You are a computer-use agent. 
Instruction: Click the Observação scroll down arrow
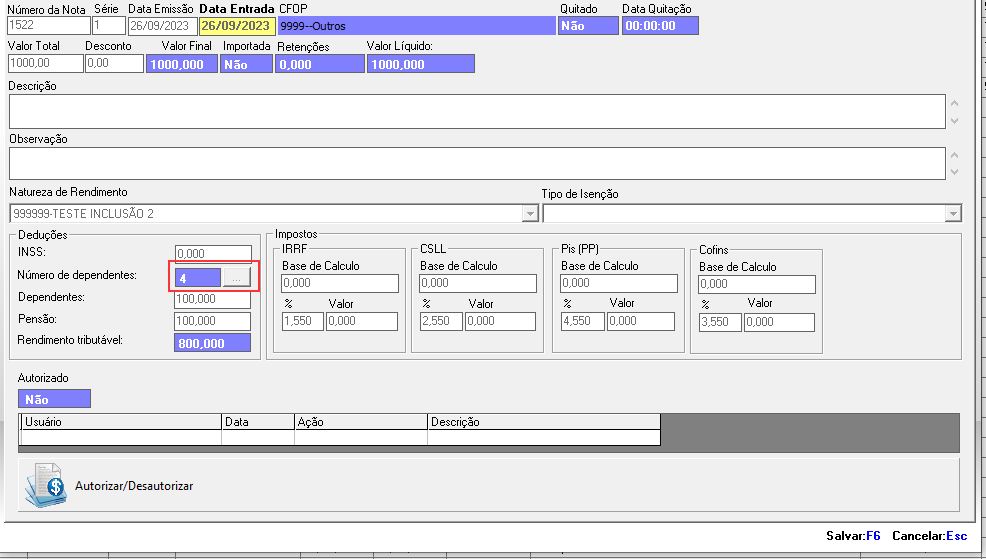click(x=954, y=172)
